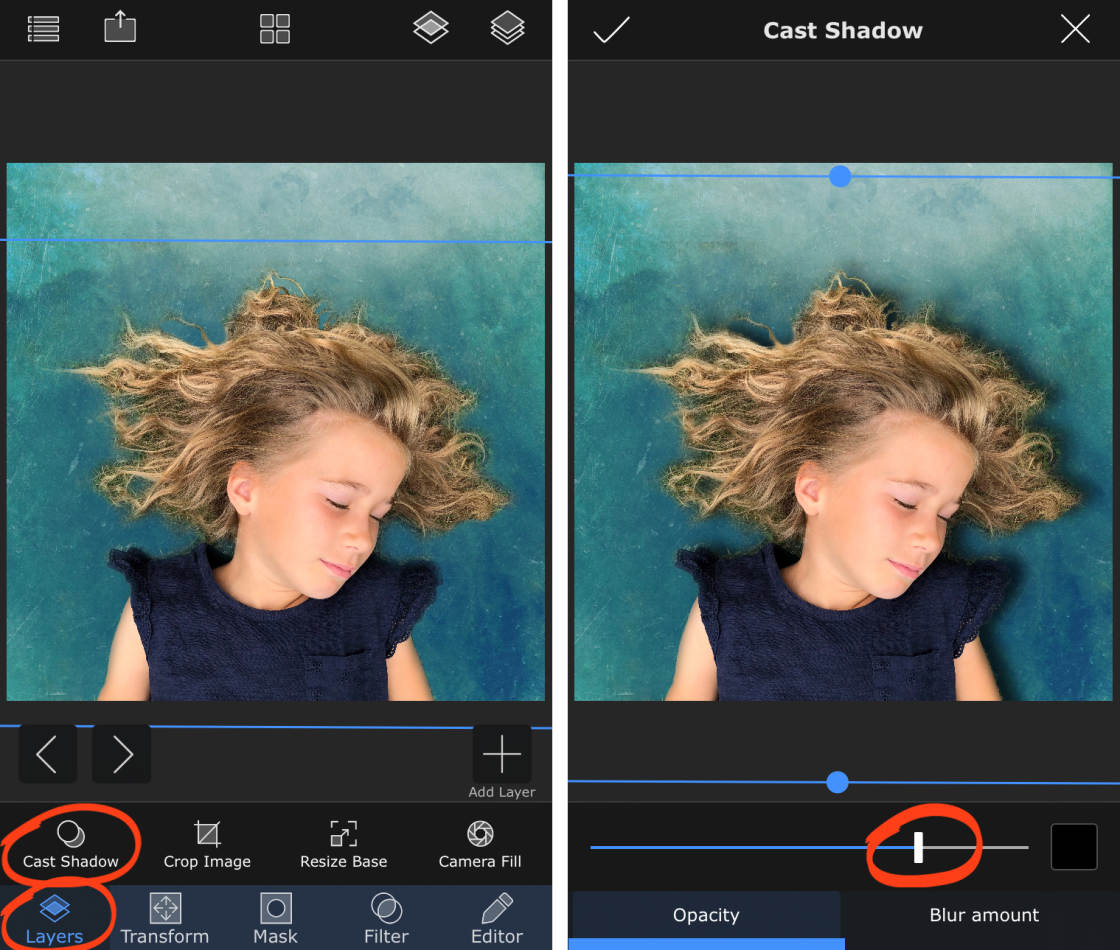Image resolution: width=1120 pixels, height=950 pixels.
Task: Open the Mask tab
Action: pos(275,919)
